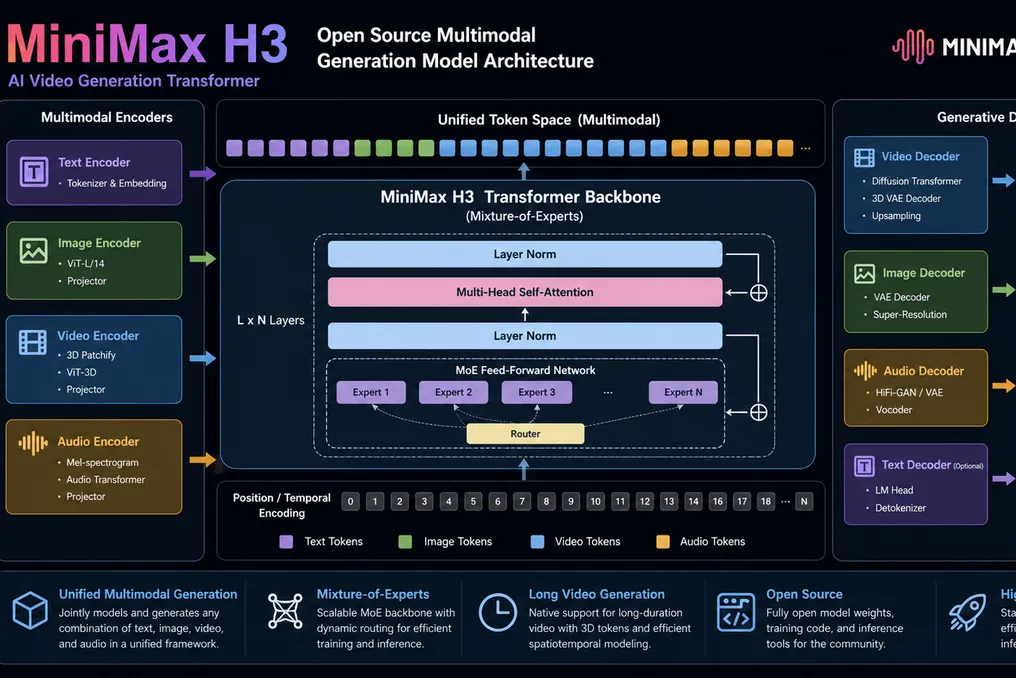Click the 'MiniMax H3' title text
Screen dimensions: 1016x678
(x=147, y=44)
